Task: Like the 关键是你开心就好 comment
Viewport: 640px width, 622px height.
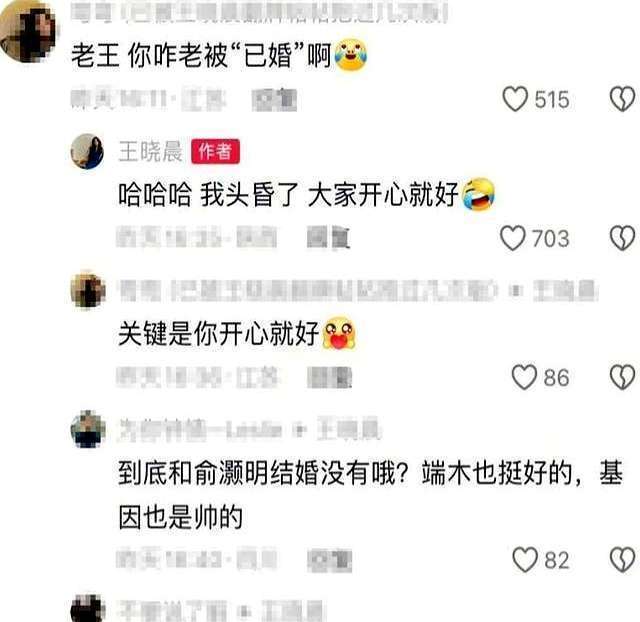Action: point(524,377)
